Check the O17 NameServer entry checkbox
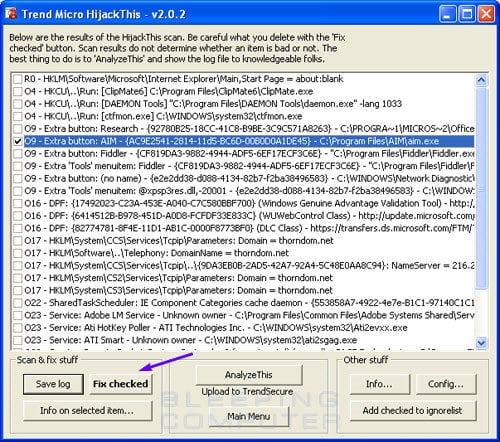The width and height of the screenshot is (500, 442). click(18, 266)
